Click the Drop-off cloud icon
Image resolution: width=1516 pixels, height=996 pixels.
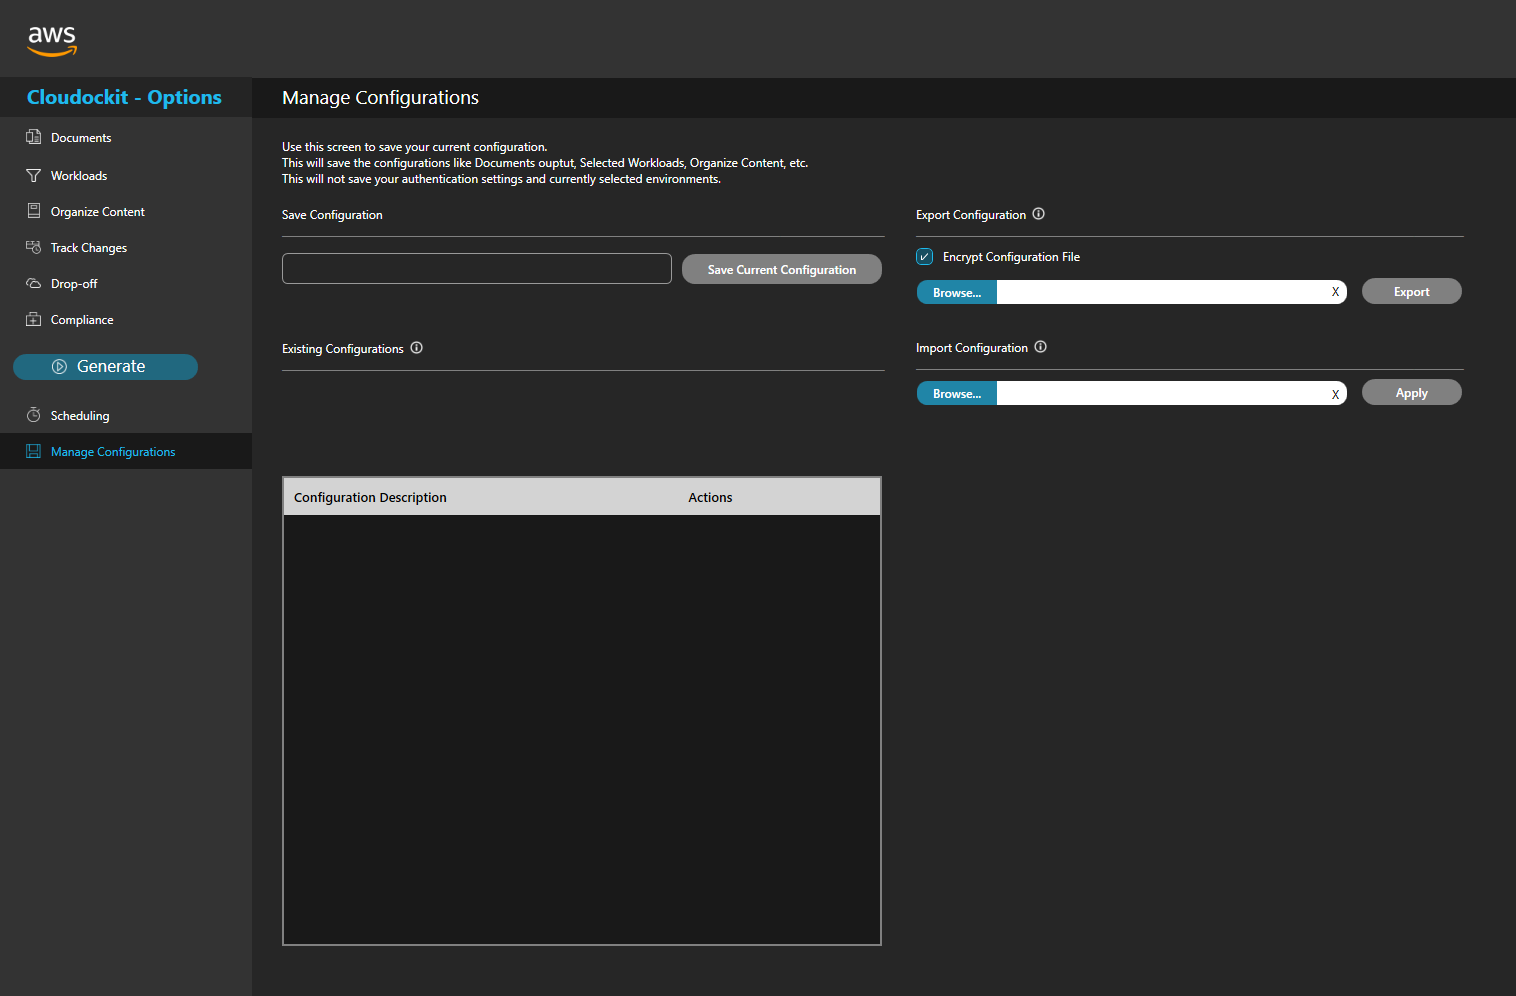[33, 283]
